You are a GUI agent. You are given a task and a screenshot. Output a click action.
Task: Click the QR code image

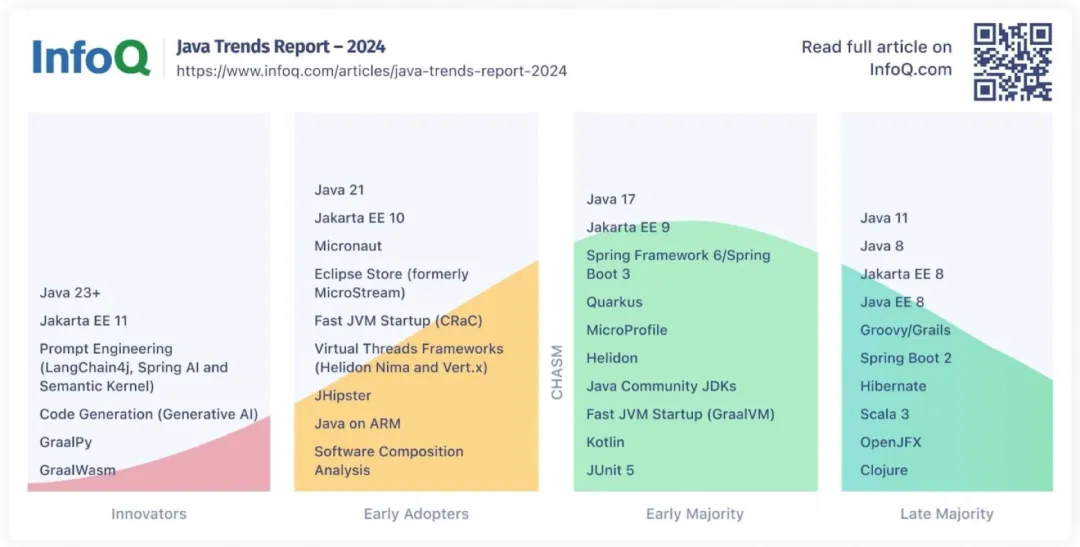[x=1012, y=62]
